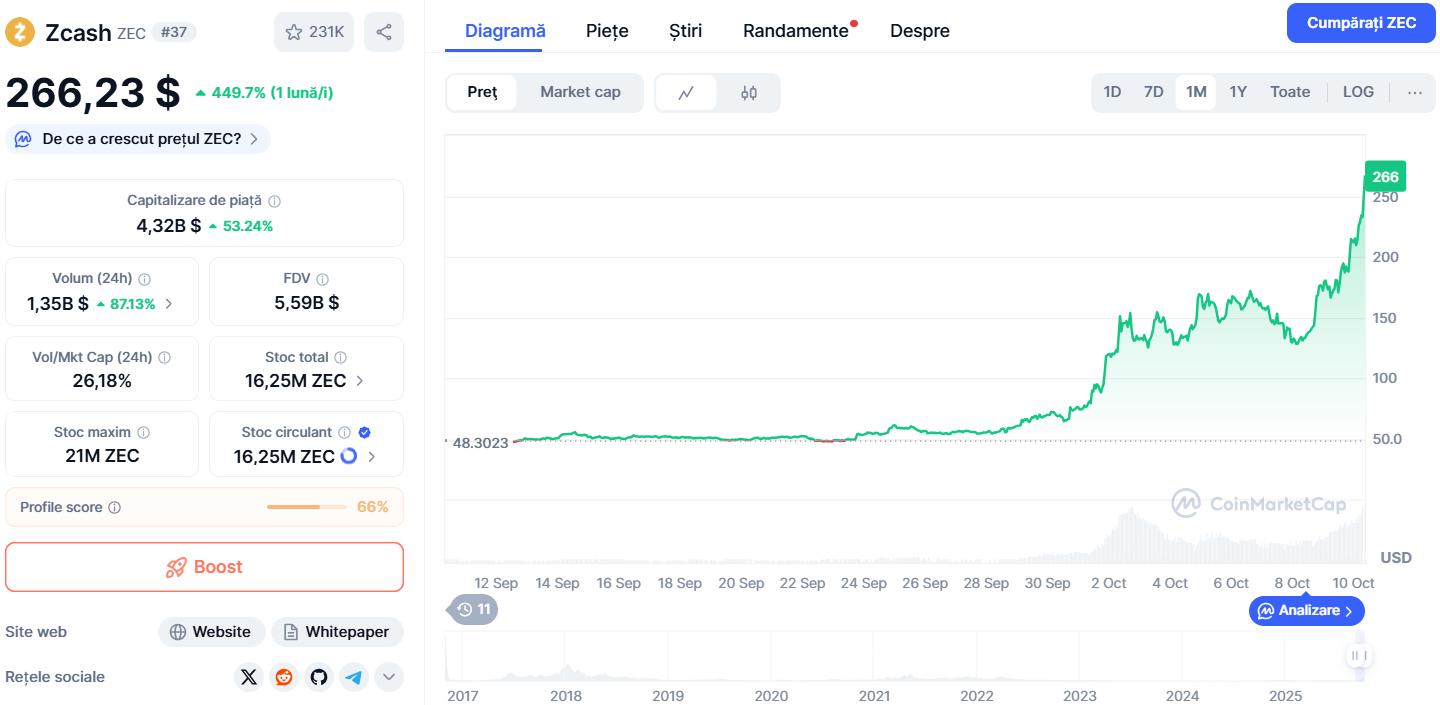Screen dimensions: 1440x705
Task: Click the Boost button
Action: [x=204, y=567]
